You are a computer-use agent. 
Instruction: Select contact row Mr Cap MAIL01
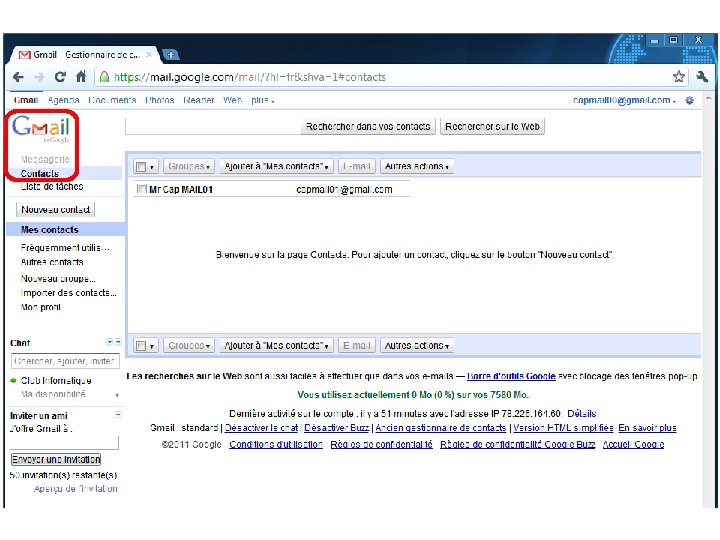click(x=271, y=189)
